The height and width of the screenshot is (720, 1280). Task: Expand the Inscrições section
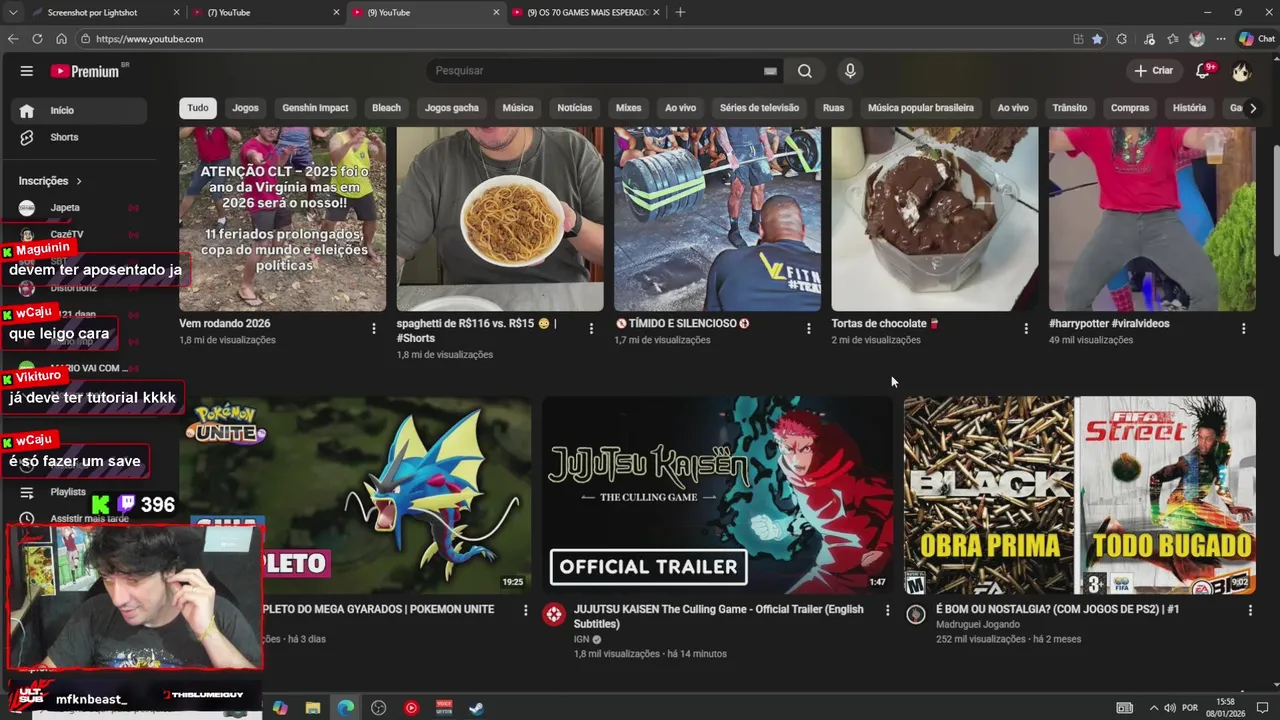click(x=50, y=181)
